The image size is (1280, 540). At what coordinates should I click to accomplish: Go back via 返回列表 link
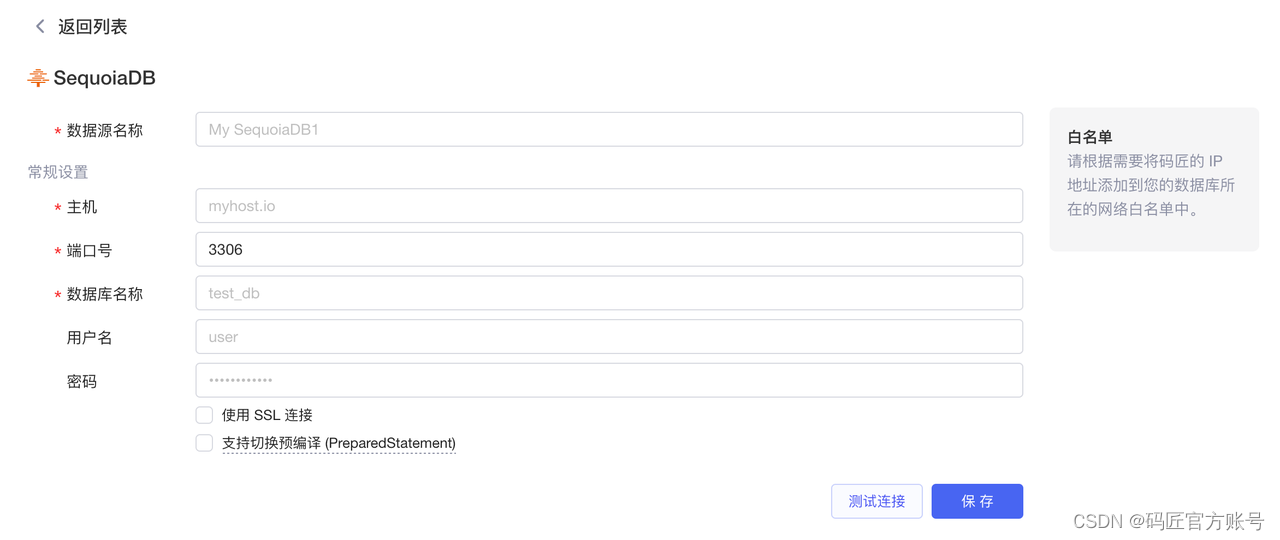(x=92, y=27)
